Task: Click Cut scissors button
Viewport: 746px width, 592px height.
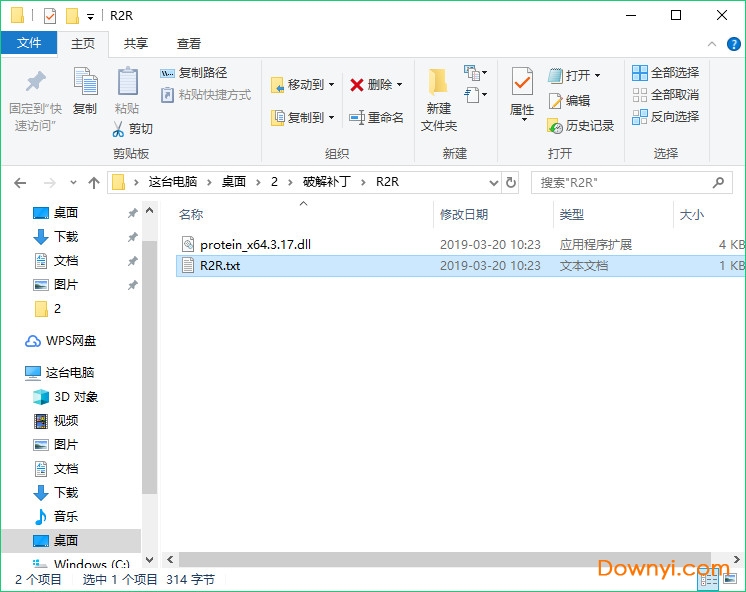Action: [x=132, y=129]
